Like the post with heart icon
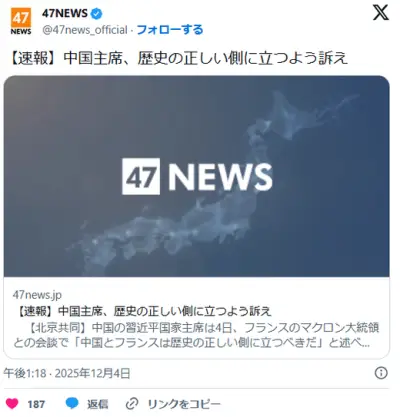Viewport: 400px width, 417px height. [x=12, y=404]
